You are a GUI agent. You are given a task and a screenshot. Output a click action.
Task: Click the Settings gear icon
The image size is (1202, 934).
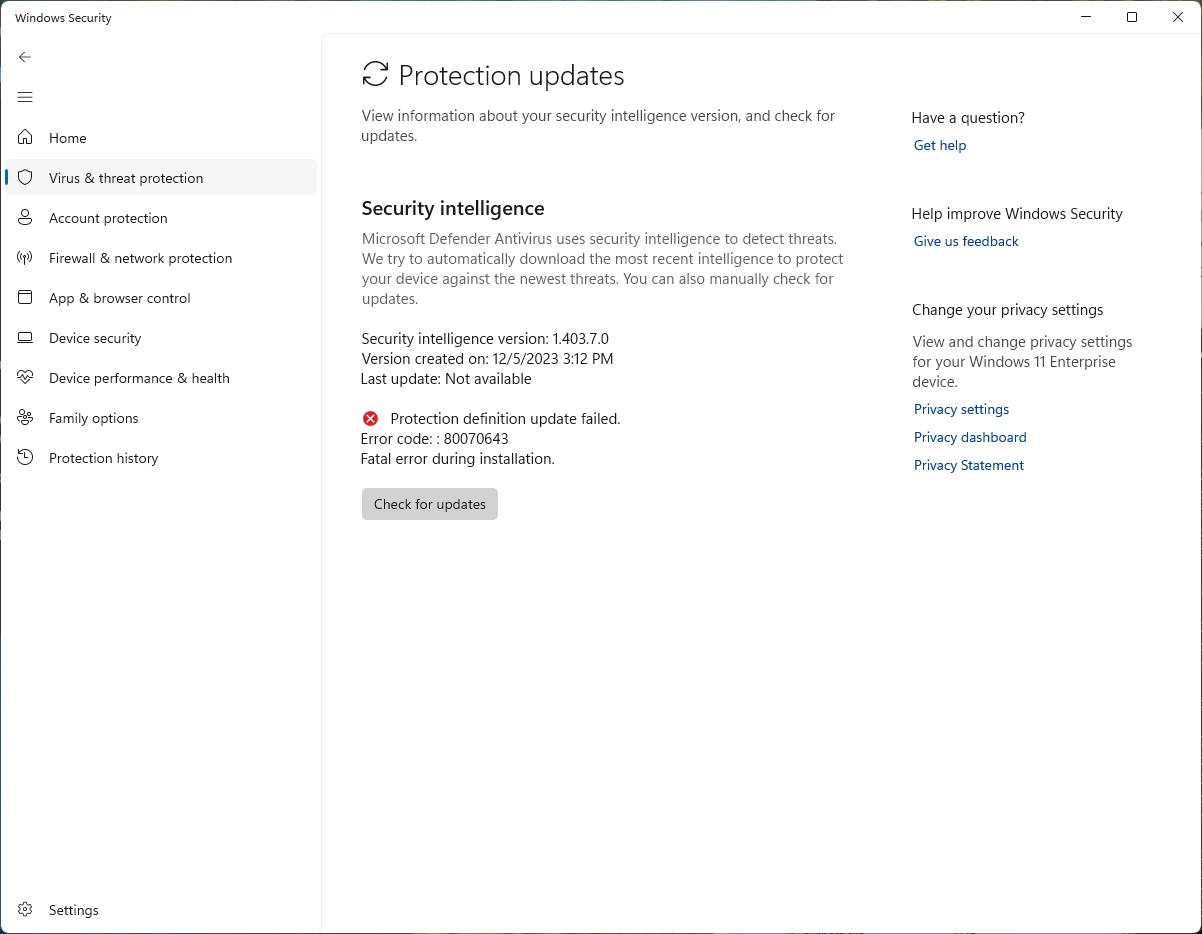tap(26, 910)
